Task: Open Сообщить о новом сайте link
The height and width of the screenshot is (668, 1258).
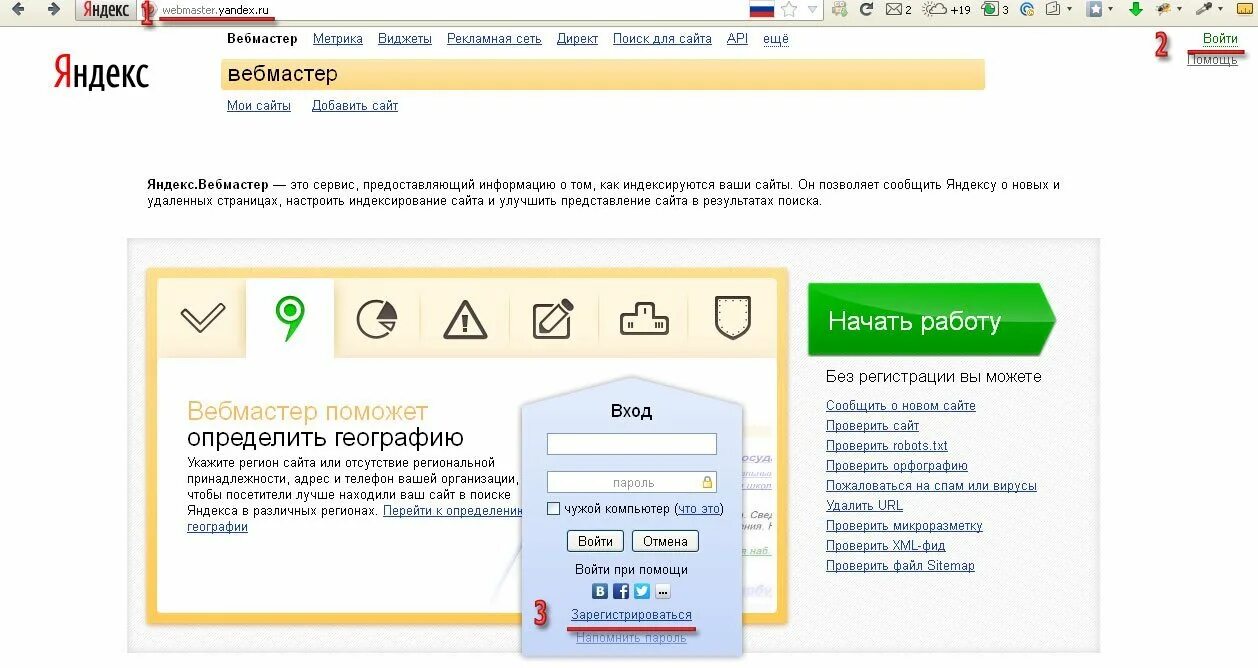Action: pyautogui.click(x=900, y=405)
